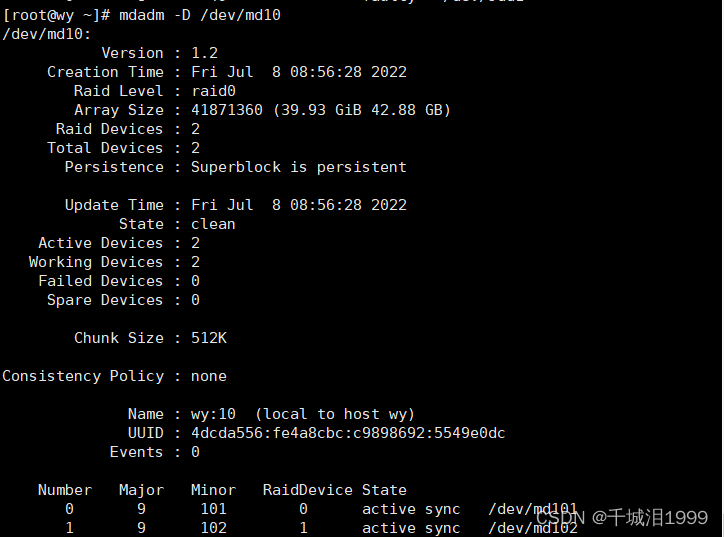Click the Active Devices label

(100, 243)
